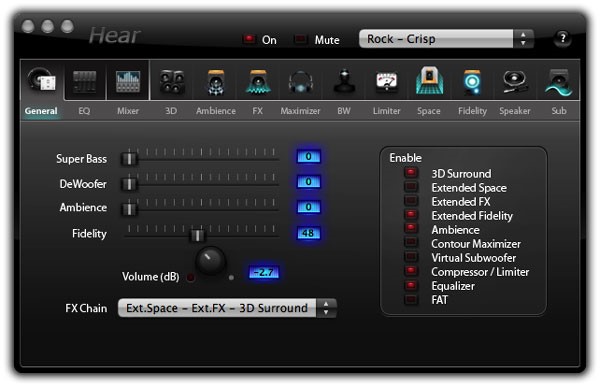Screen dimensions: 600x387
Task: Click the preset dropdown stepper arrows
Action: tap(523, 39)
